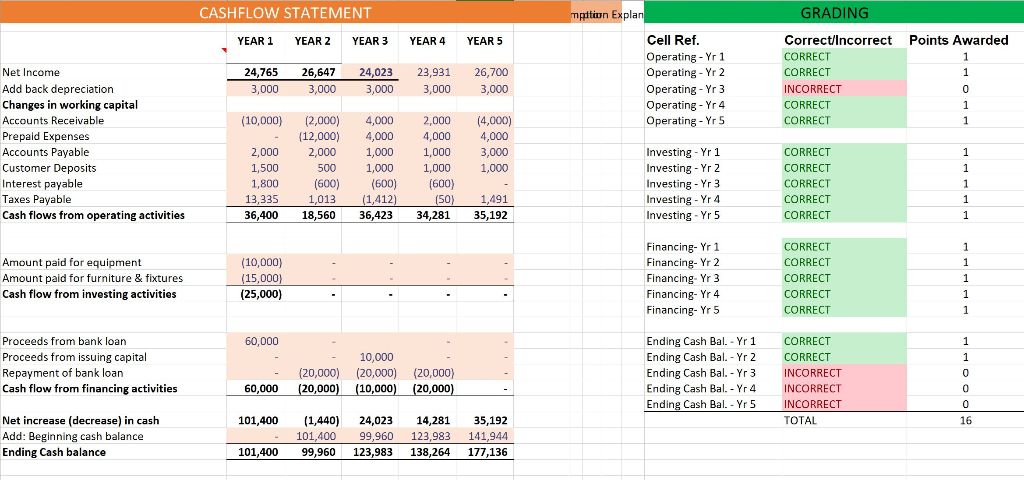Click Cash flow from financing activities label

pos(89,389)
